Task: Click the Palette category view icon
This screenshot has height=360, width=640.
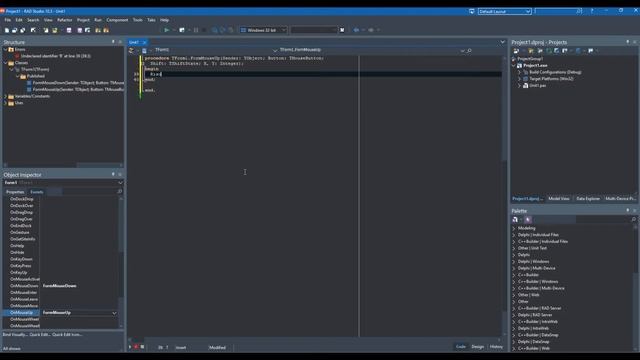Action: click(x=515, y=220)
